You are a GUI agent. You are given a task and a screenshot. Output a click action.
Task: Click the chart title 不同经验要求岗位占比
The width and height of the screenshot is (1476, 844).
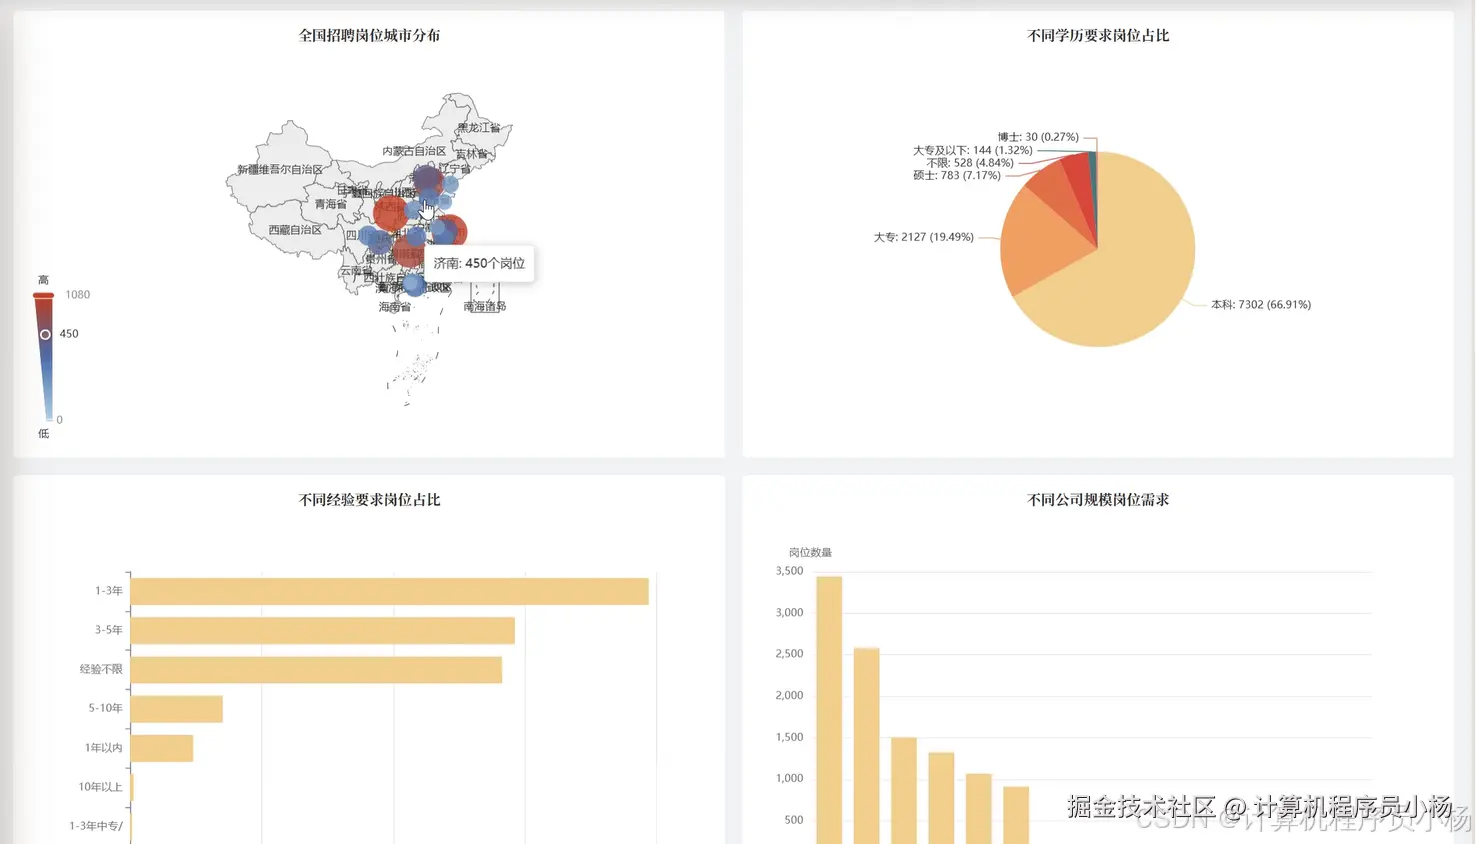(369, 499)
